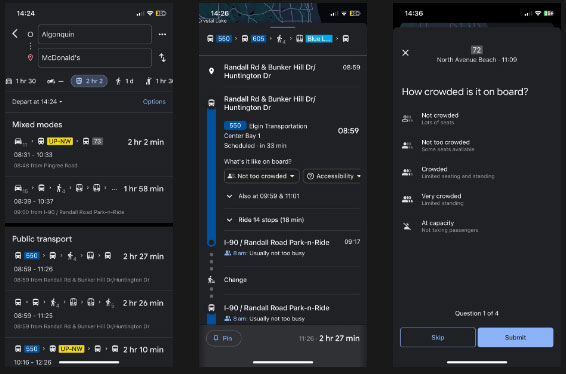Select the 2 hr 27 min public transport route
The width and height of the screenshot is (566, 374).
[x=89, y=268]
